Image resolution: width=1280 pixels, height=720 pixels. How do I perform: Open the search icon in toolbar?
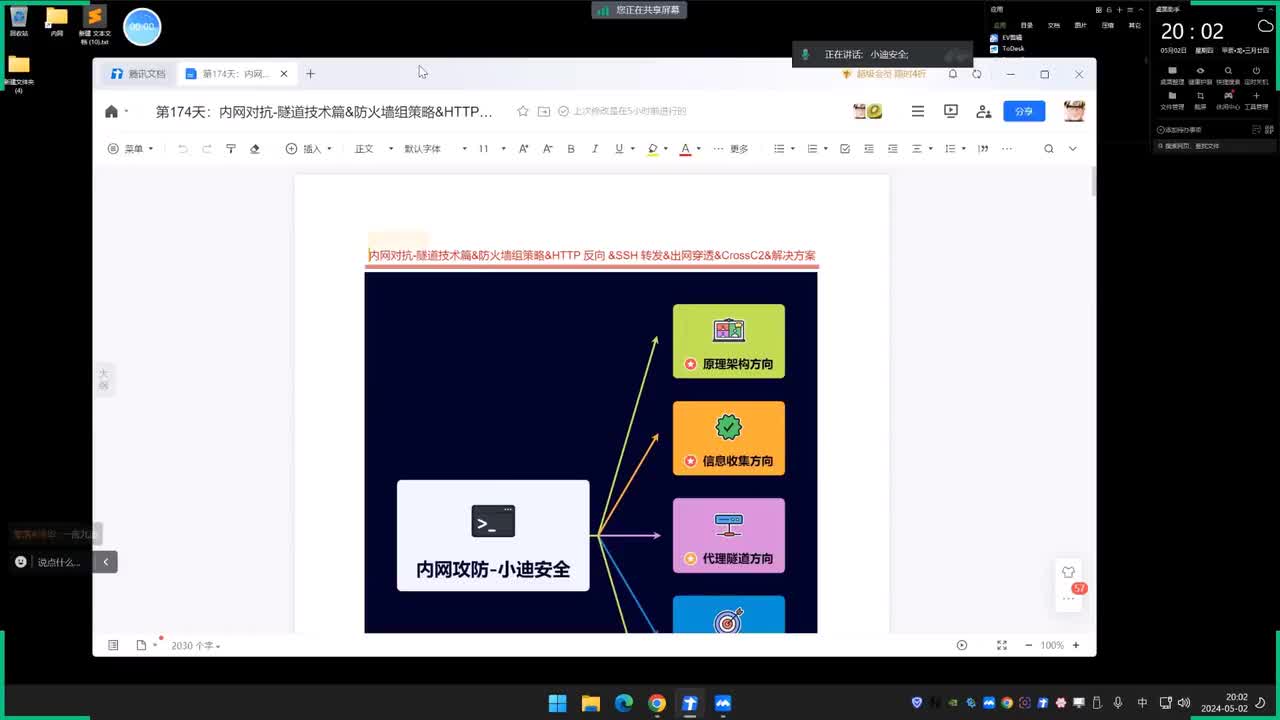click(1049, 149)
